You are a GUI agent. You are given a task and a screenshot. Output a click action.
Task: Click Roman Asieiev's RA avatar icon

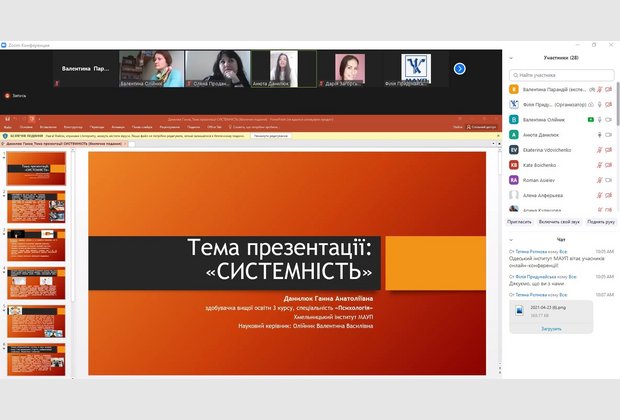click(x=514, y=179)
